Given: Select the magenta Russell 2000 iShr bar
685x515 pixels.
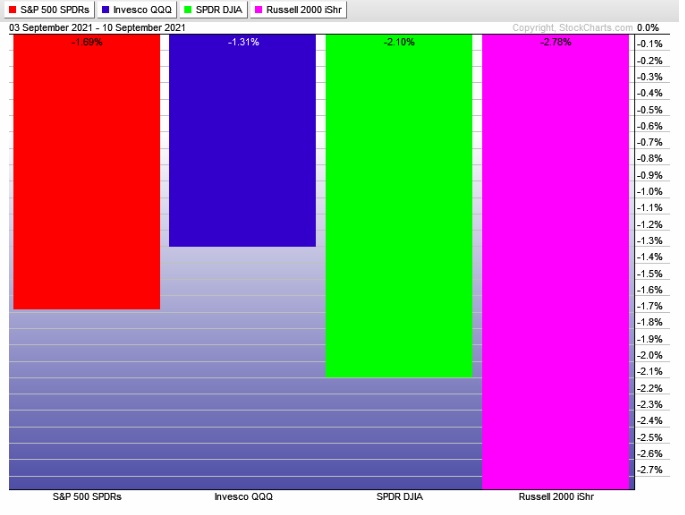Looking at the screenshot, I should tap(555, 262).
